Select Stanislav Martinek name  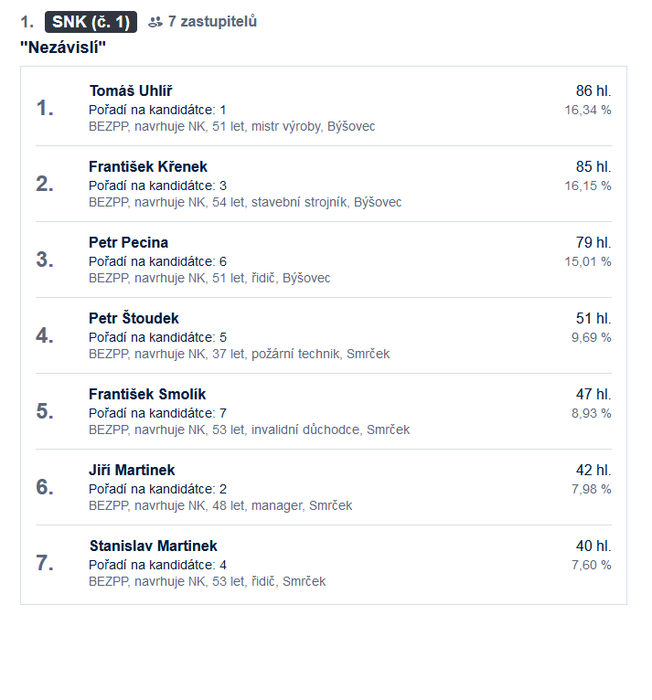tap(153, 546)
